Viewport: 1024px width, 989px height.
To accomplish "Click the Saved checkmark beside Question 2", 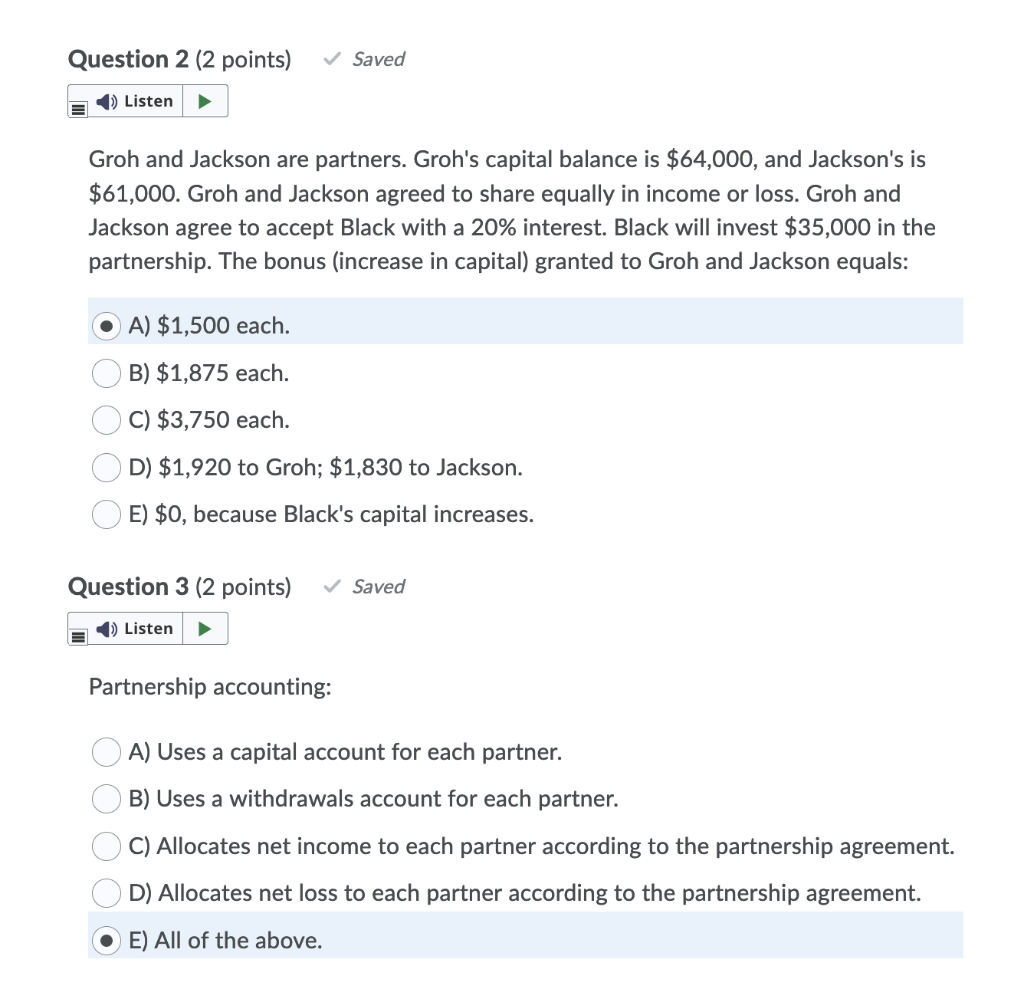I will (x=330, y=59).
